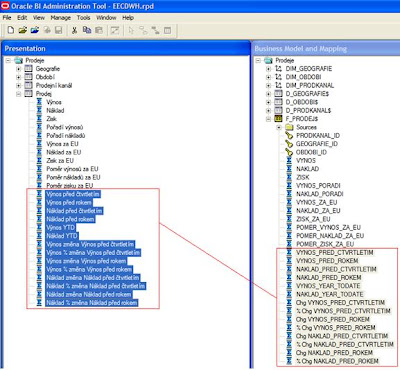Click the Sources folder icon
The image size is (400, 370).
[x=289, y=127]
